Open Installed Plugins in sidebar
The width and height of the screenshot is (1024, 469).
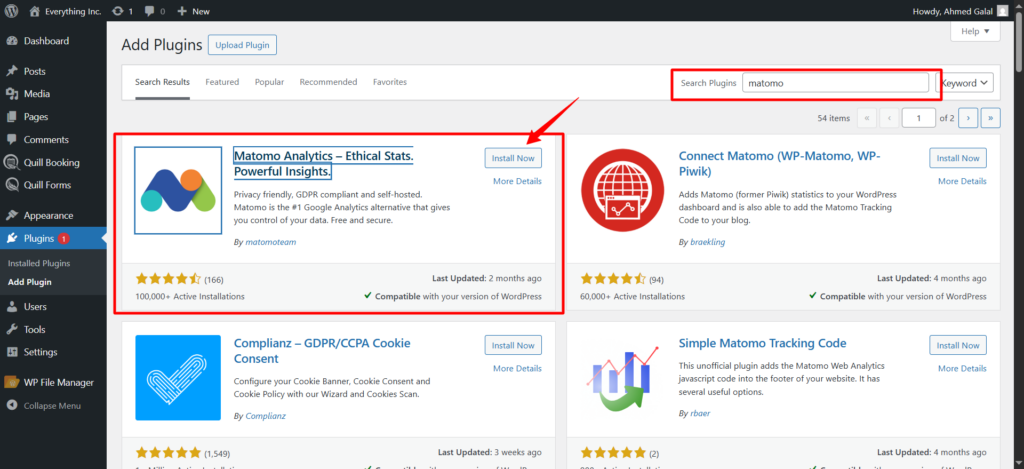pyautogui.click(x=39, y=263)
